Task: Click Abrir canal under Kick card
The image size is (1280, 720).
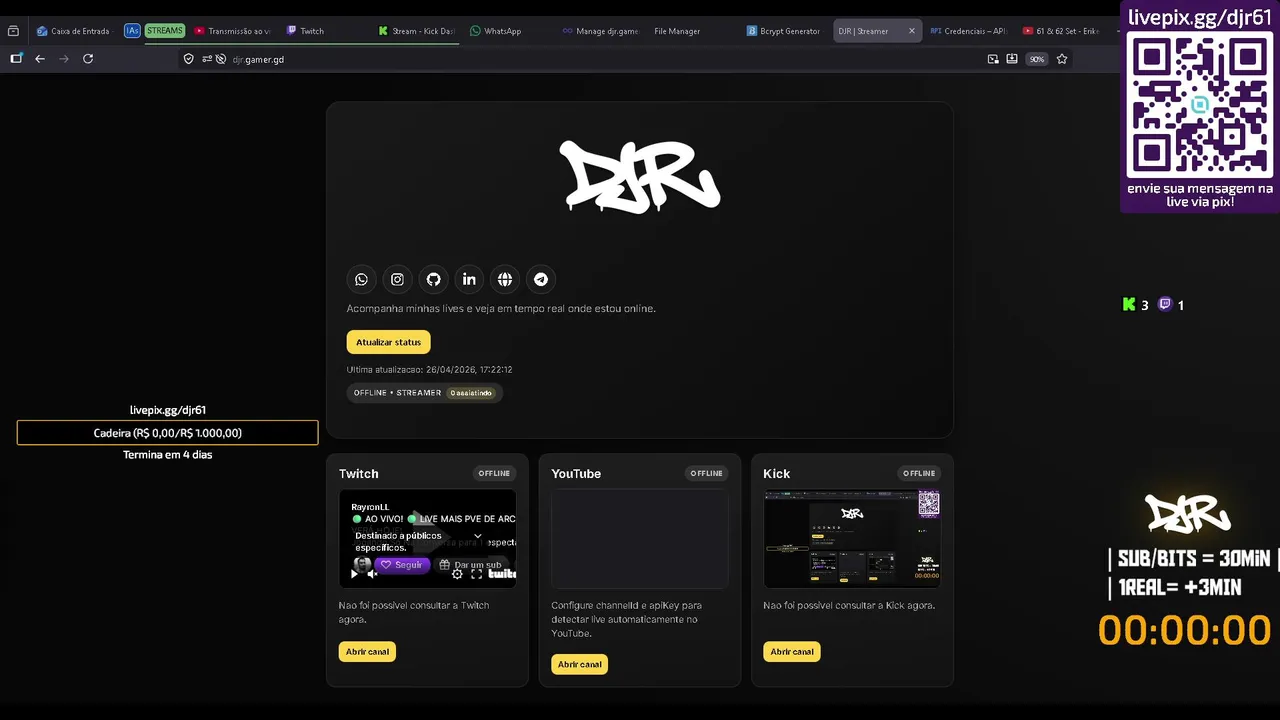Action: (791, 652)
